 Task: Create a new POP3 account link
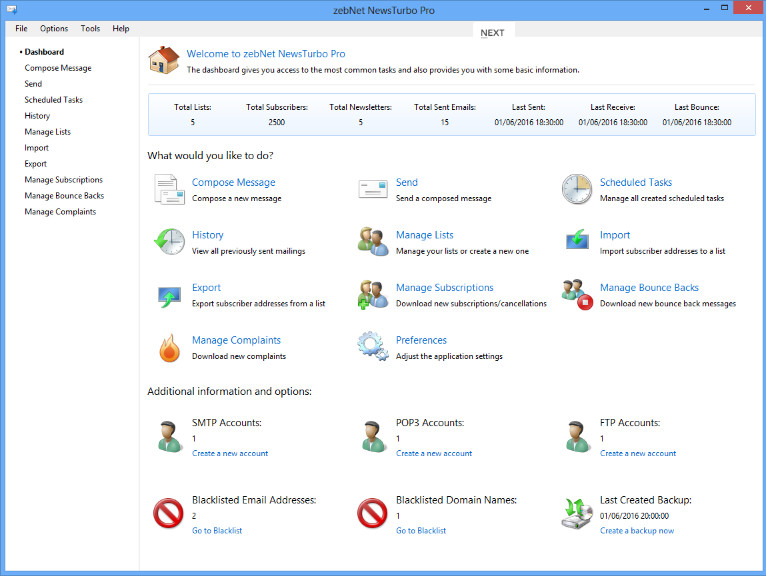(x=434, y=453)
